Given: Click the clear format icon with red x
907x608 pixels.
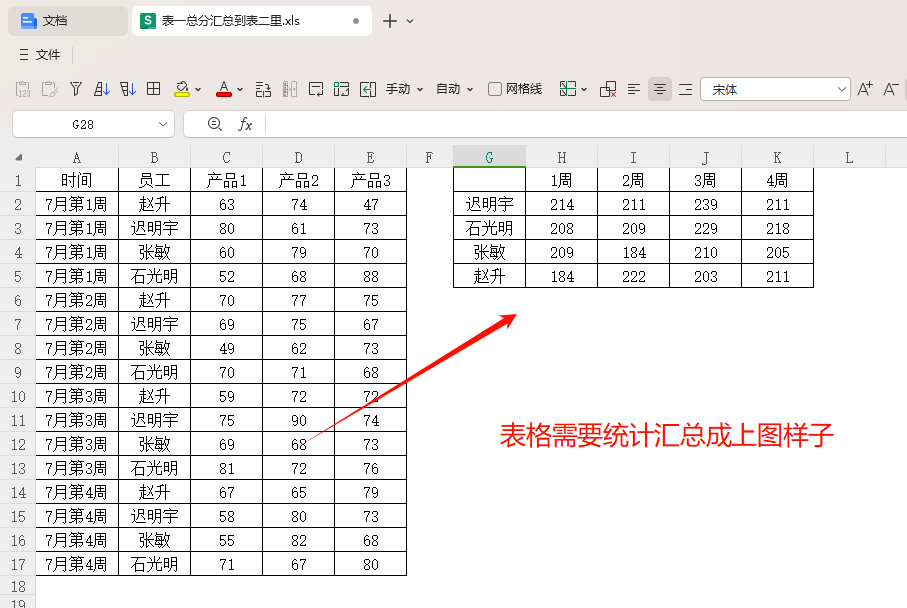Looking at the screenshot, I should click(608, 89).
